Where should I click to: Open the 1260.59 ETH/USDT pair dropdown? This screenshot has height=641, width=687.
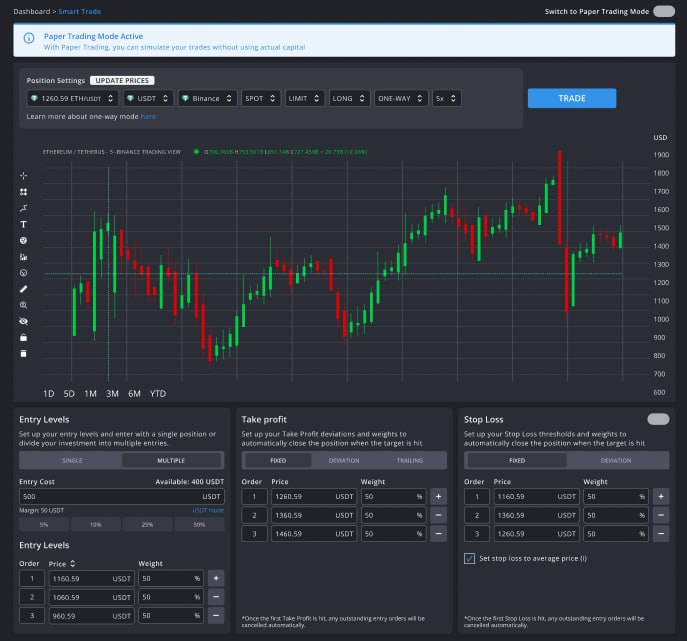(x=72, y=99)
